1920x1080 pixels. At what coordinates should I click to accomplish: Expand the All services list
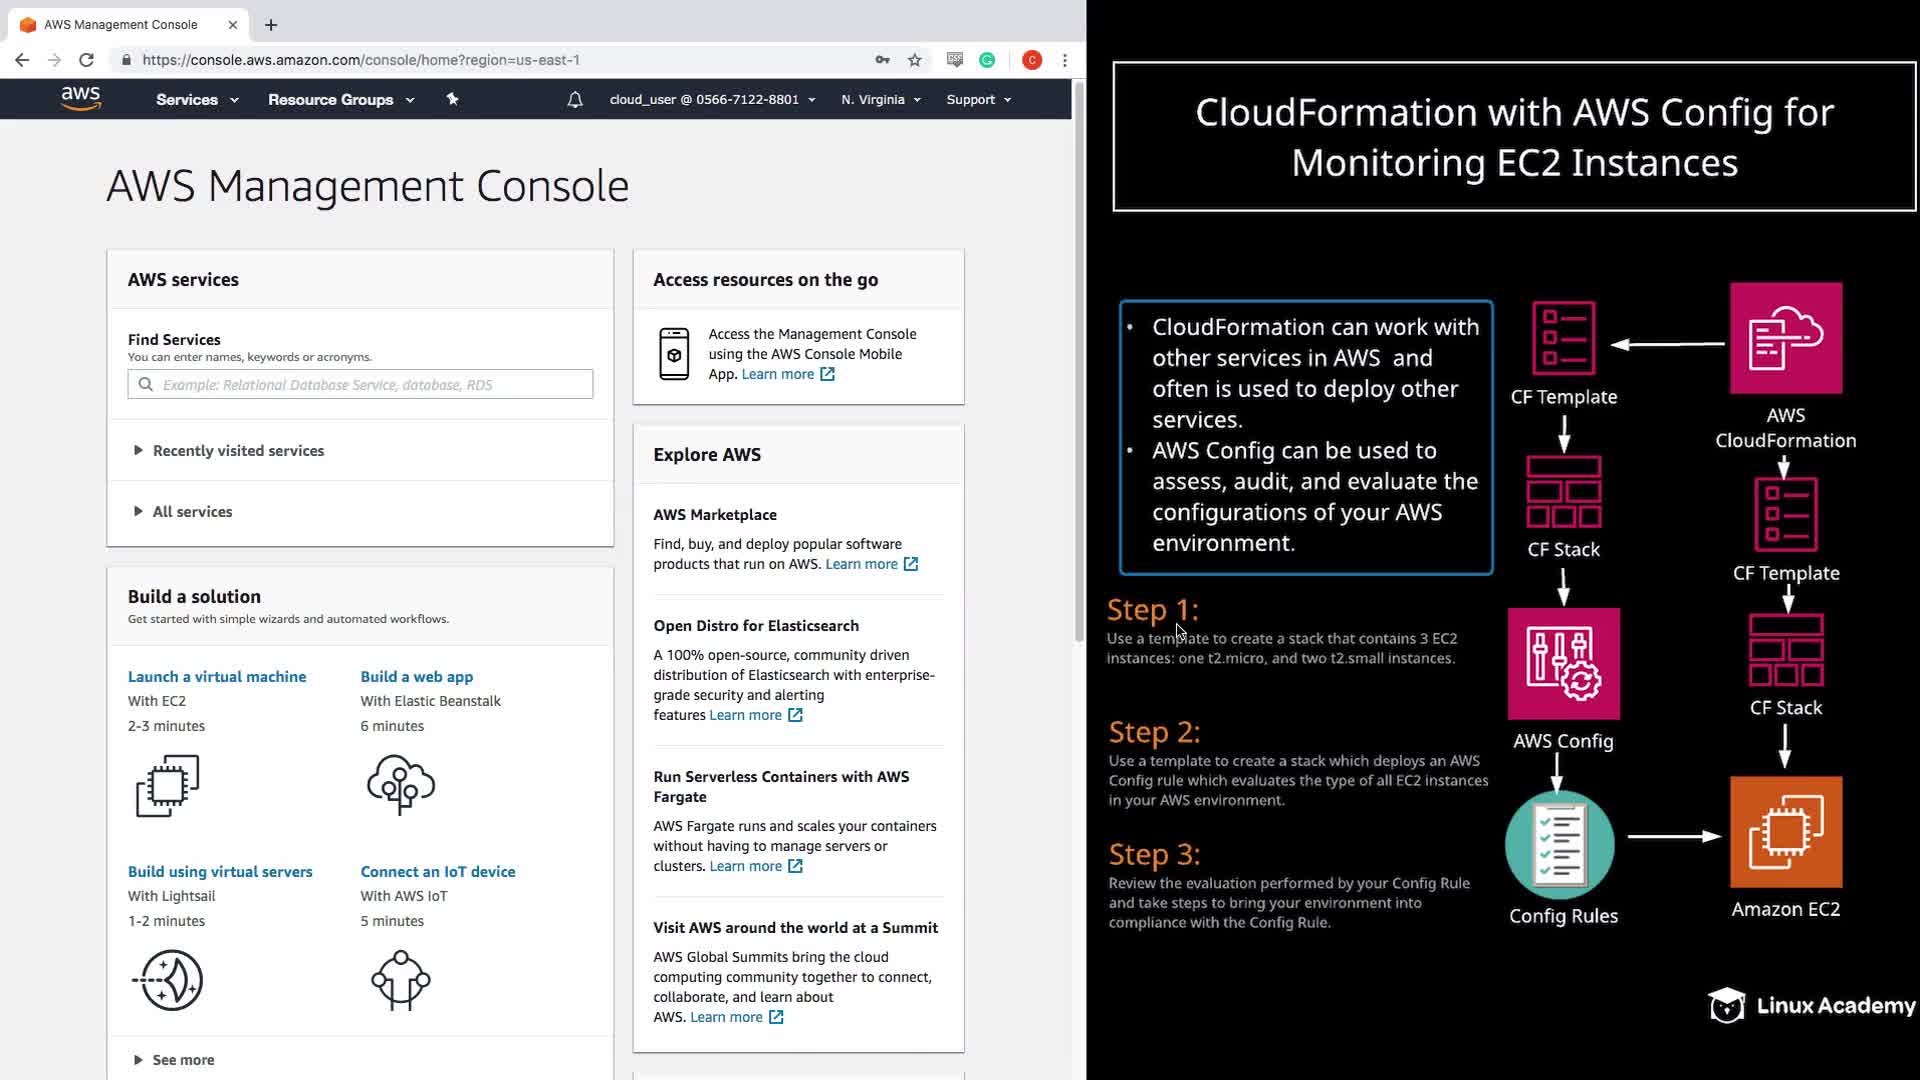coord(192,512)
